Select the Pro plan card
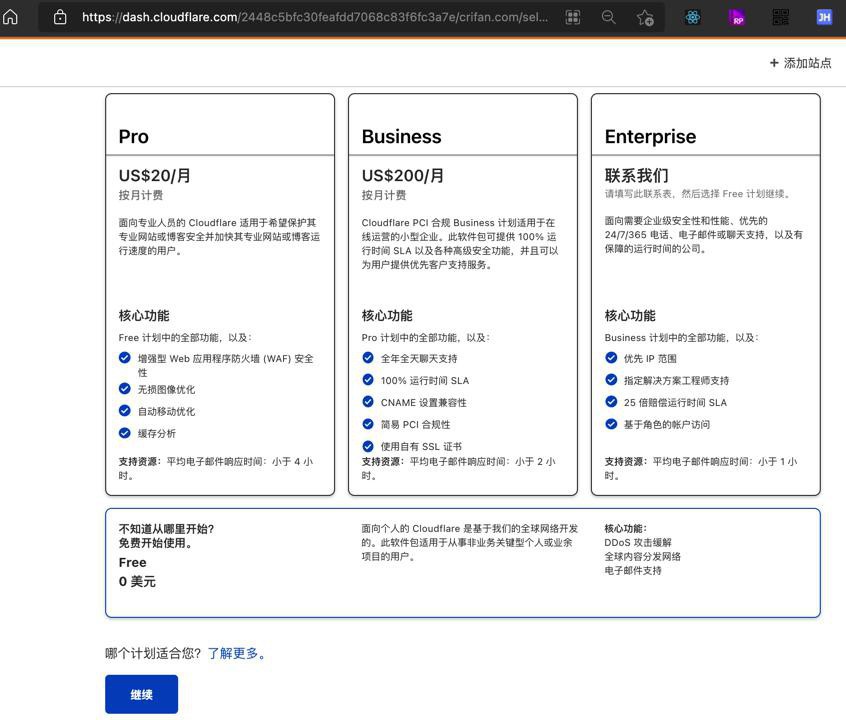 click(x=220, y=294)
